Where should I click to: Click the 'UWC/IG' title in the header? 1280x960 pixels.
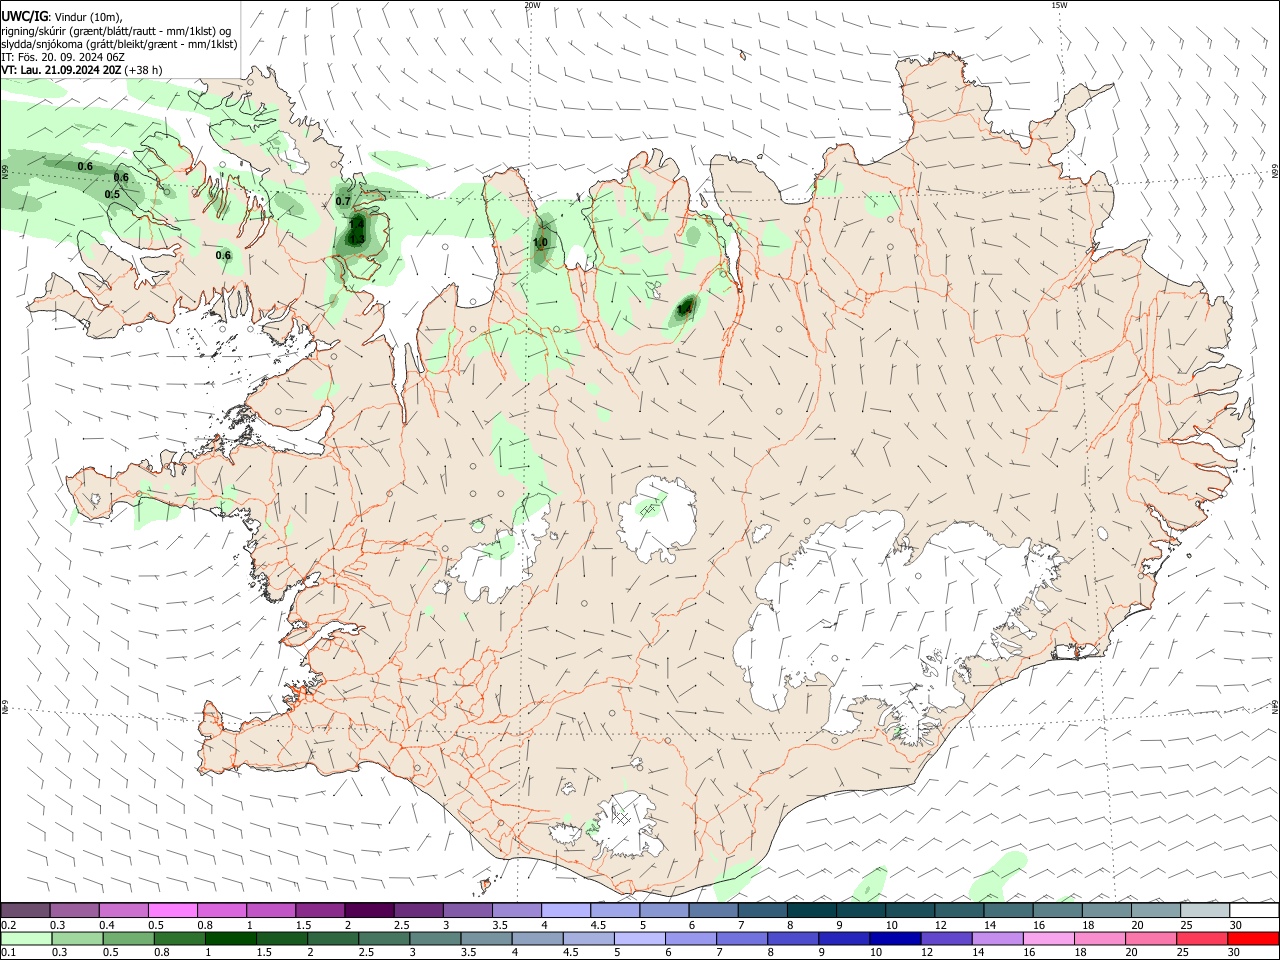24,15
